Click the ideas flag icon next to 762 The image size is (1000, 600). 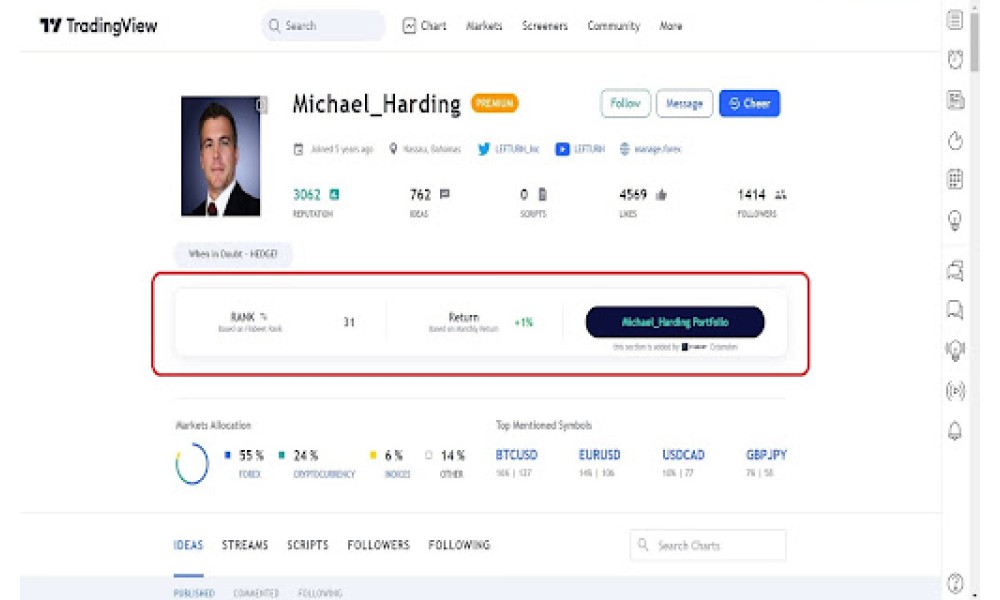click(445, 194)
